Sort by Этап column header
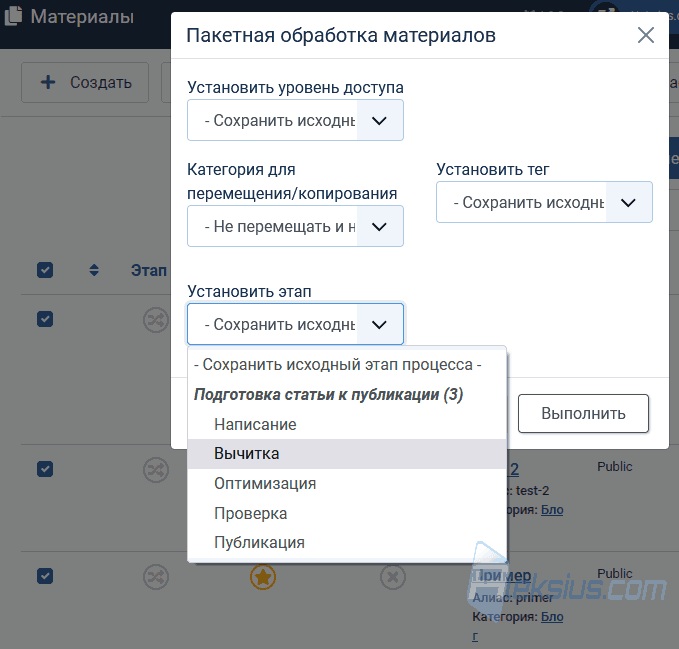The height and width of the screenshot is (649, 679). (149, 271)
